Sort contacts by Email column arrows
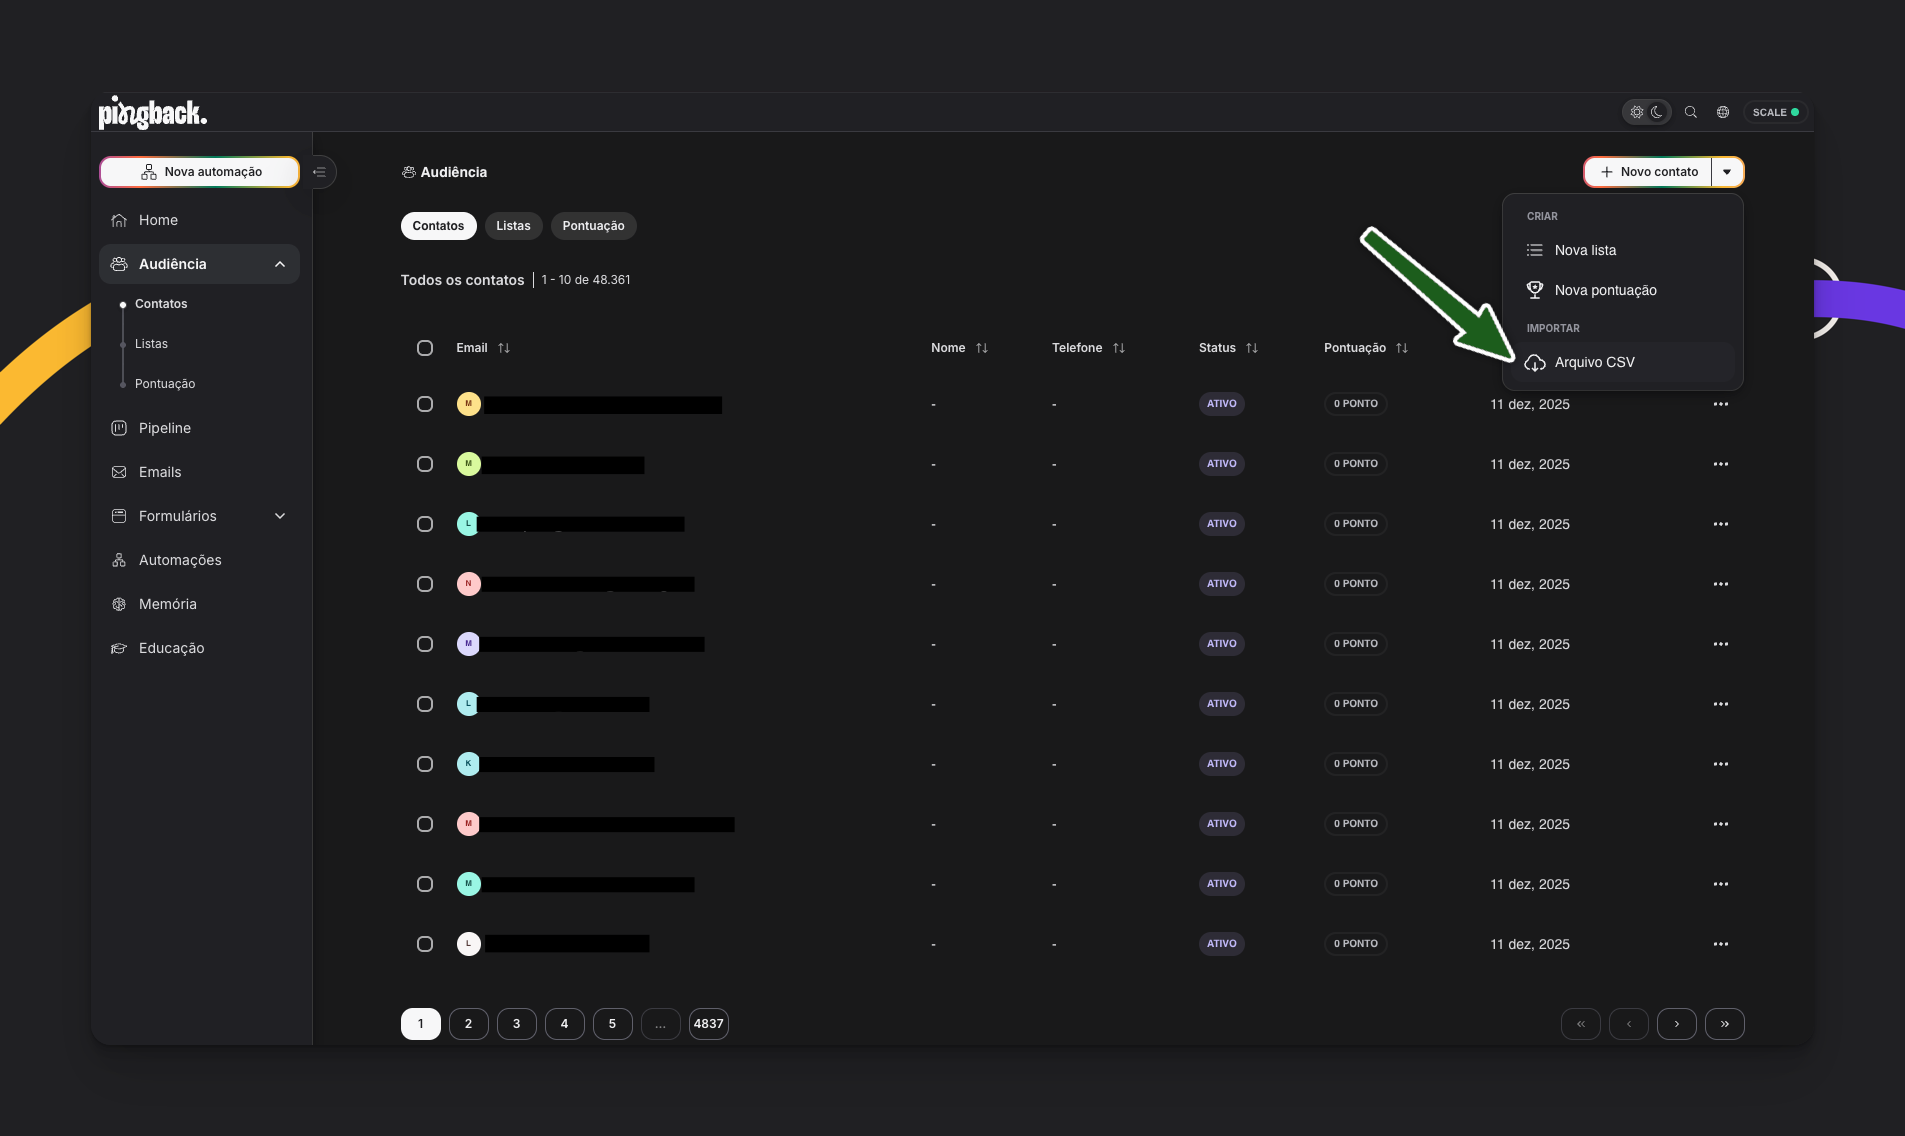 504,348
